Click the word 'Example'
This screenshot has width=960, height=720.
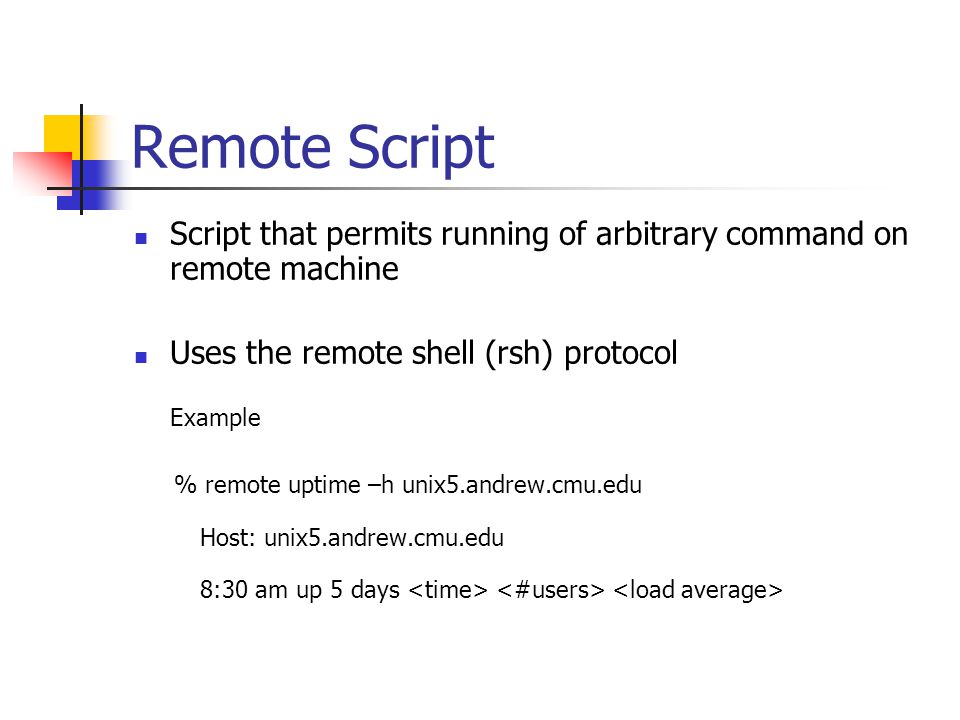point(215,418)
